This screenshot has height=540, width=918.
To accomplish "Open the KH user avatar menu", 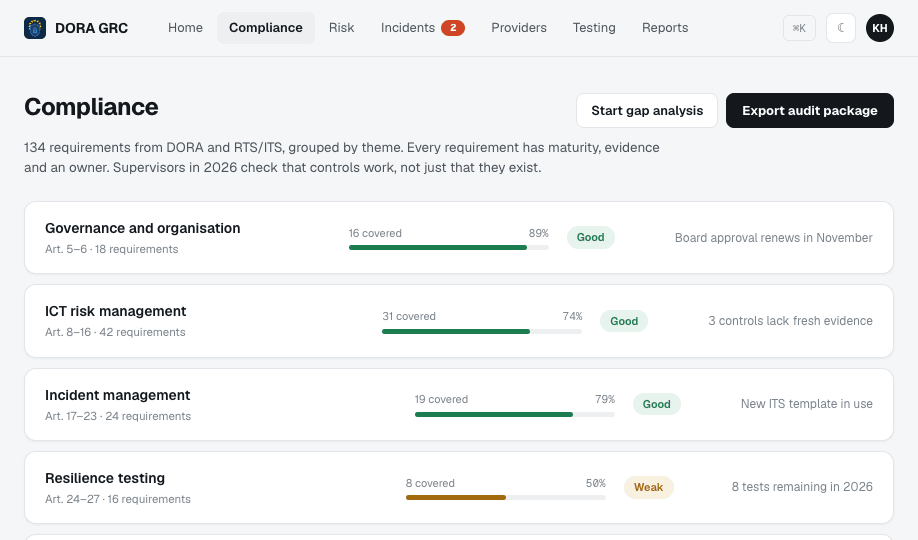I will [879, 28].
